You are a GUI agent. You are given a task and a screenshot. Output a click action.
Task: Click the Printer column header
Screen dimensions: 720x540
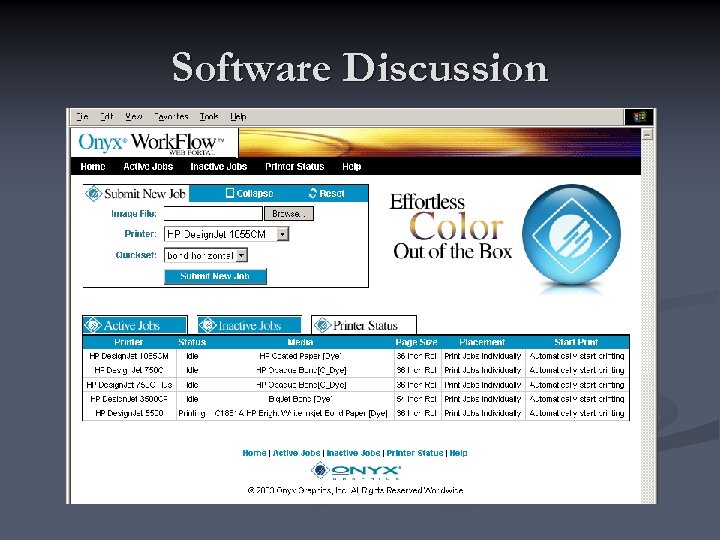click(x=129, y=342)
